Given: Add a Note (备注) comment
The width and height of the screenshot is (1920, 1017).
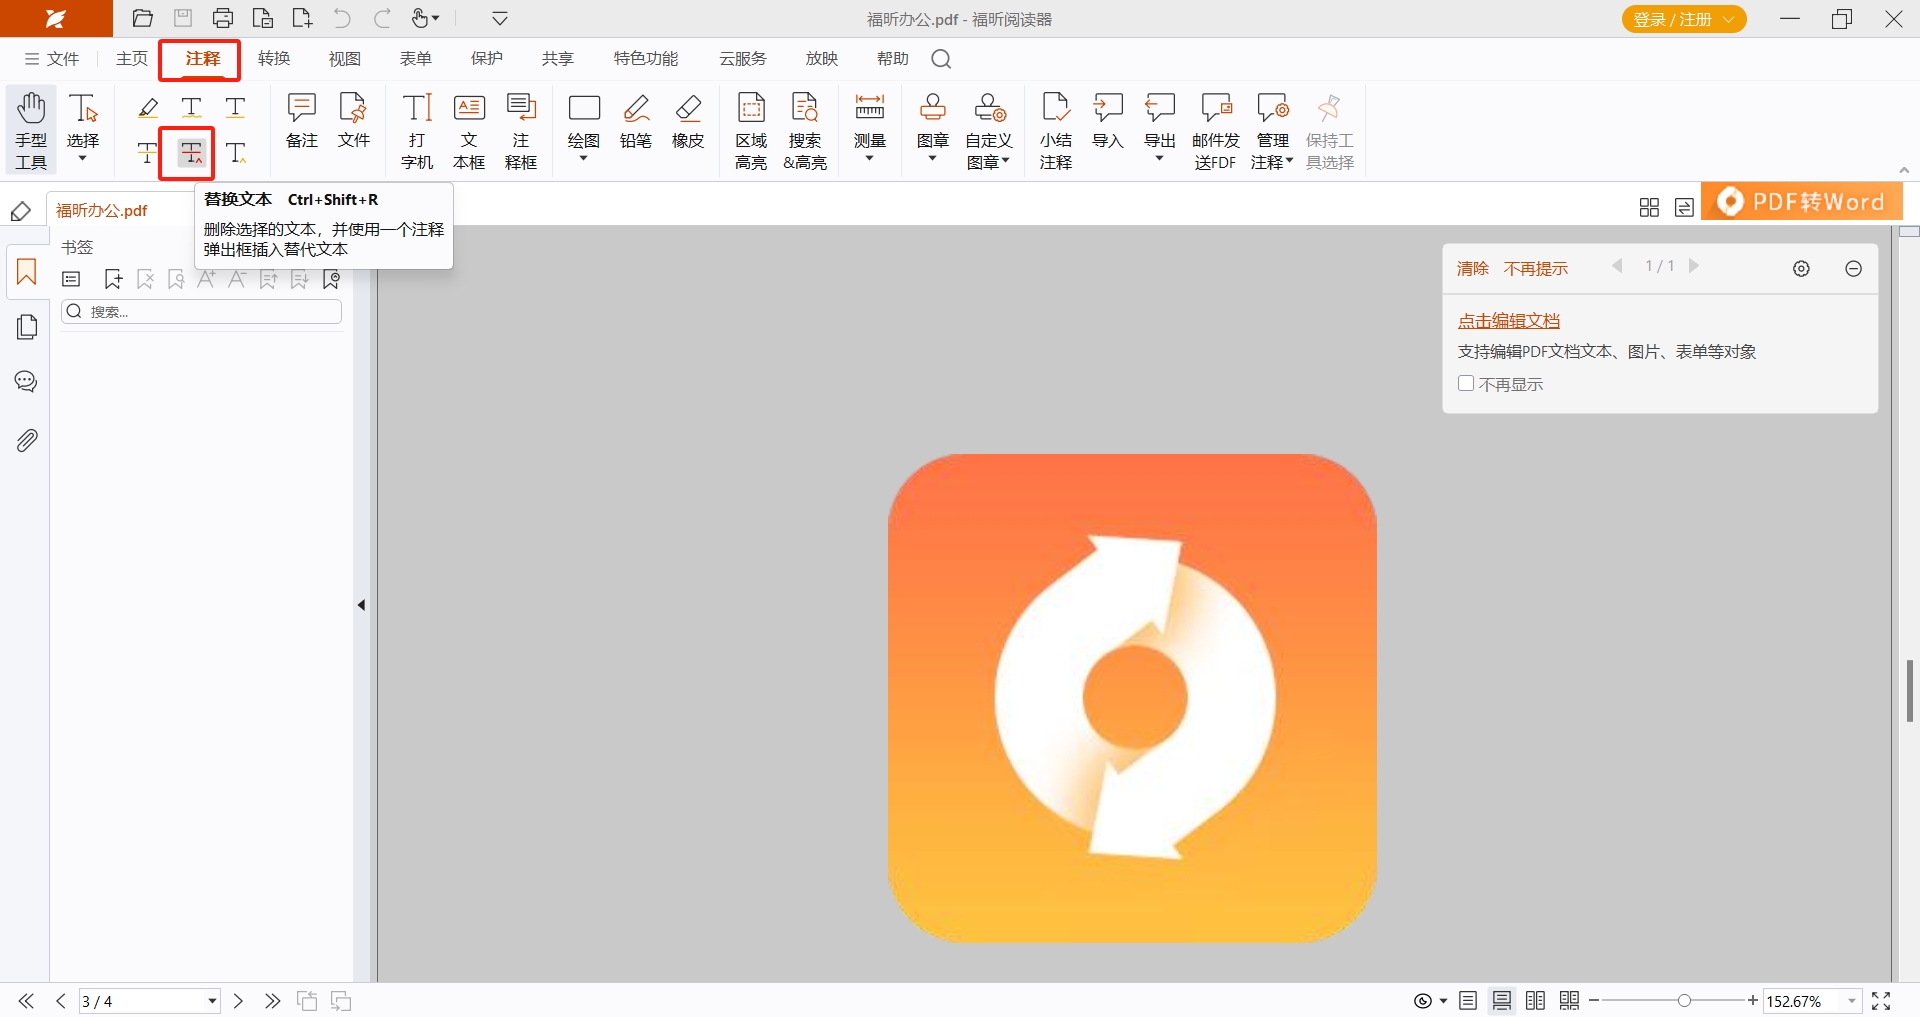Looking at the screenshot, I should coord(301,122).
